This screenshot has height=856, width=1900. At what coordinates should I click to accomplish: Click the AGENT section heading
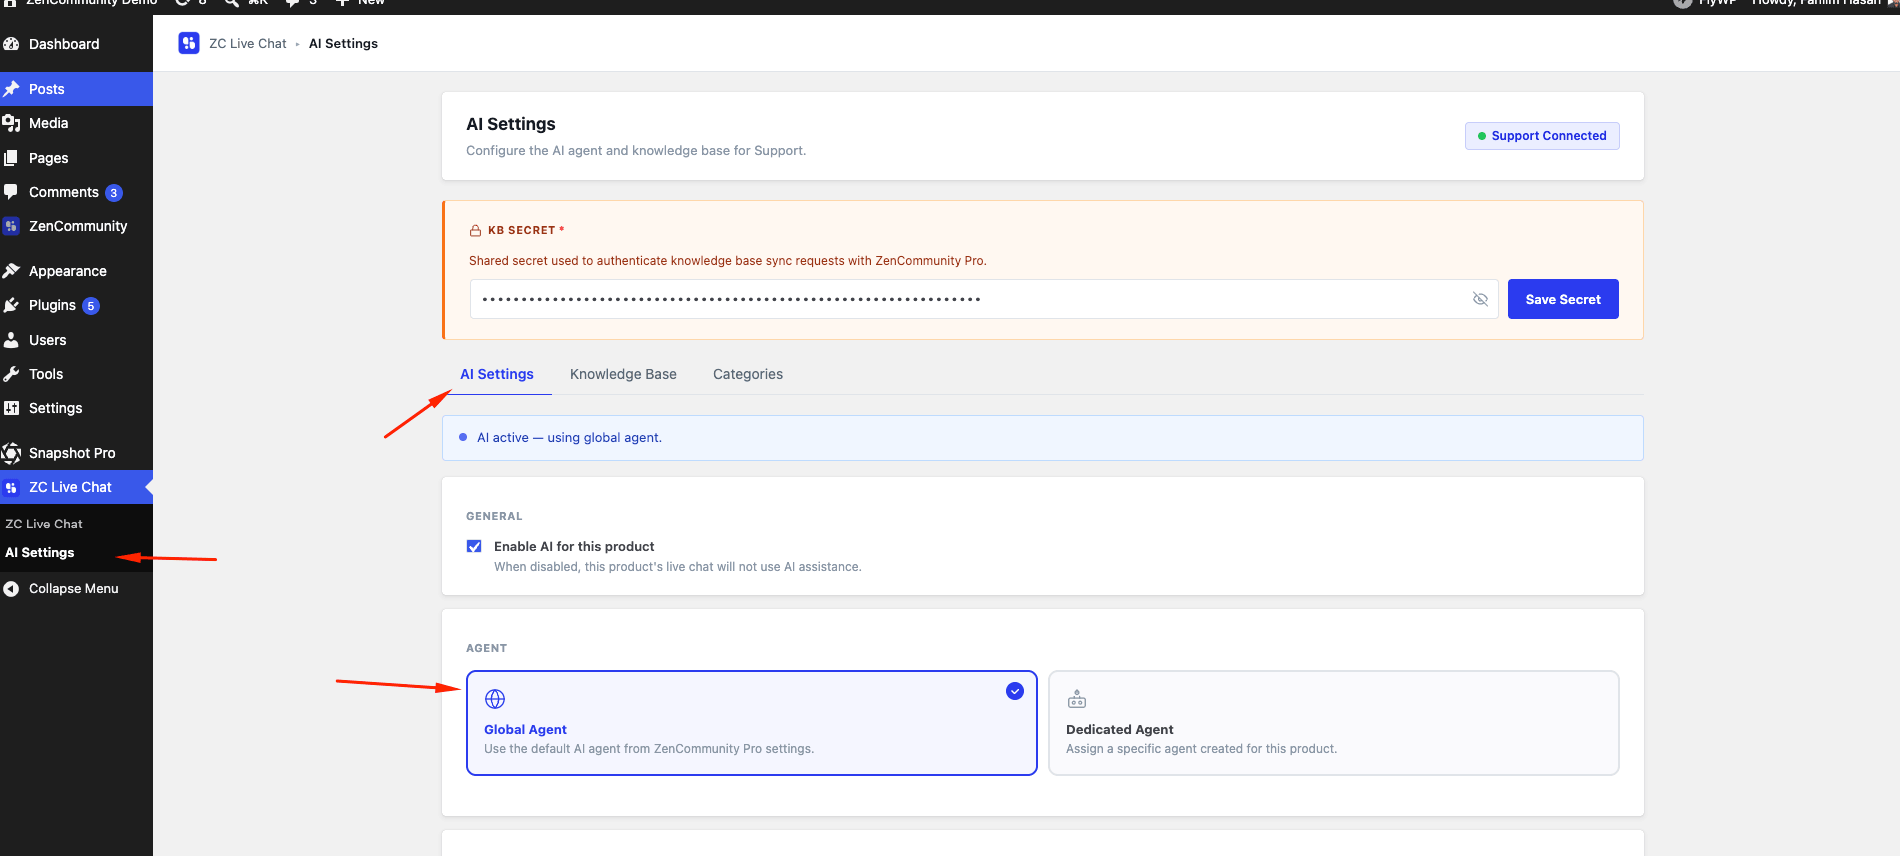(x=486, y=648)
